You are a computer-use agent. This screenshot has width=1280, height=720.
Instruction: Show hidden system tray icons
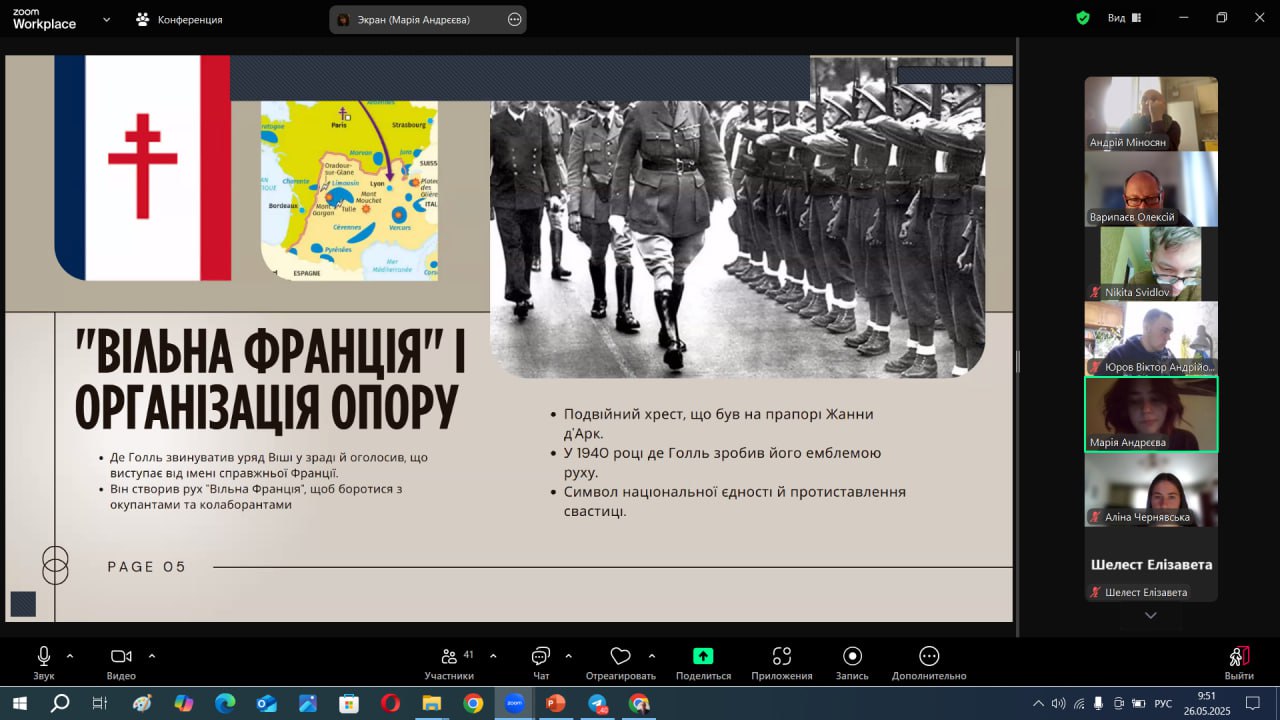(1038, 703)
